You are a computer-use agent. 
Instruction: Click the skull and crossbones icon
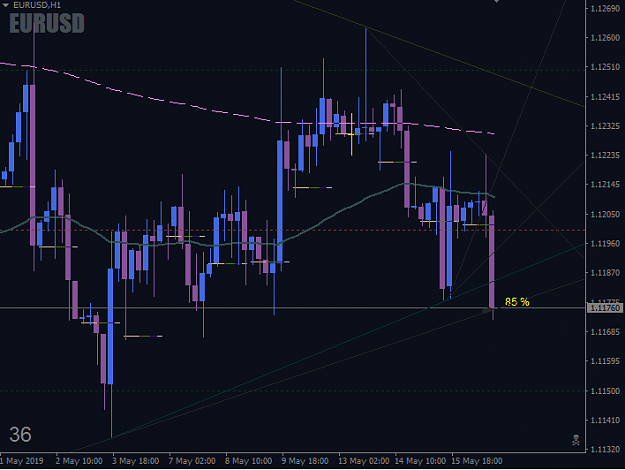tap(576, 440)
